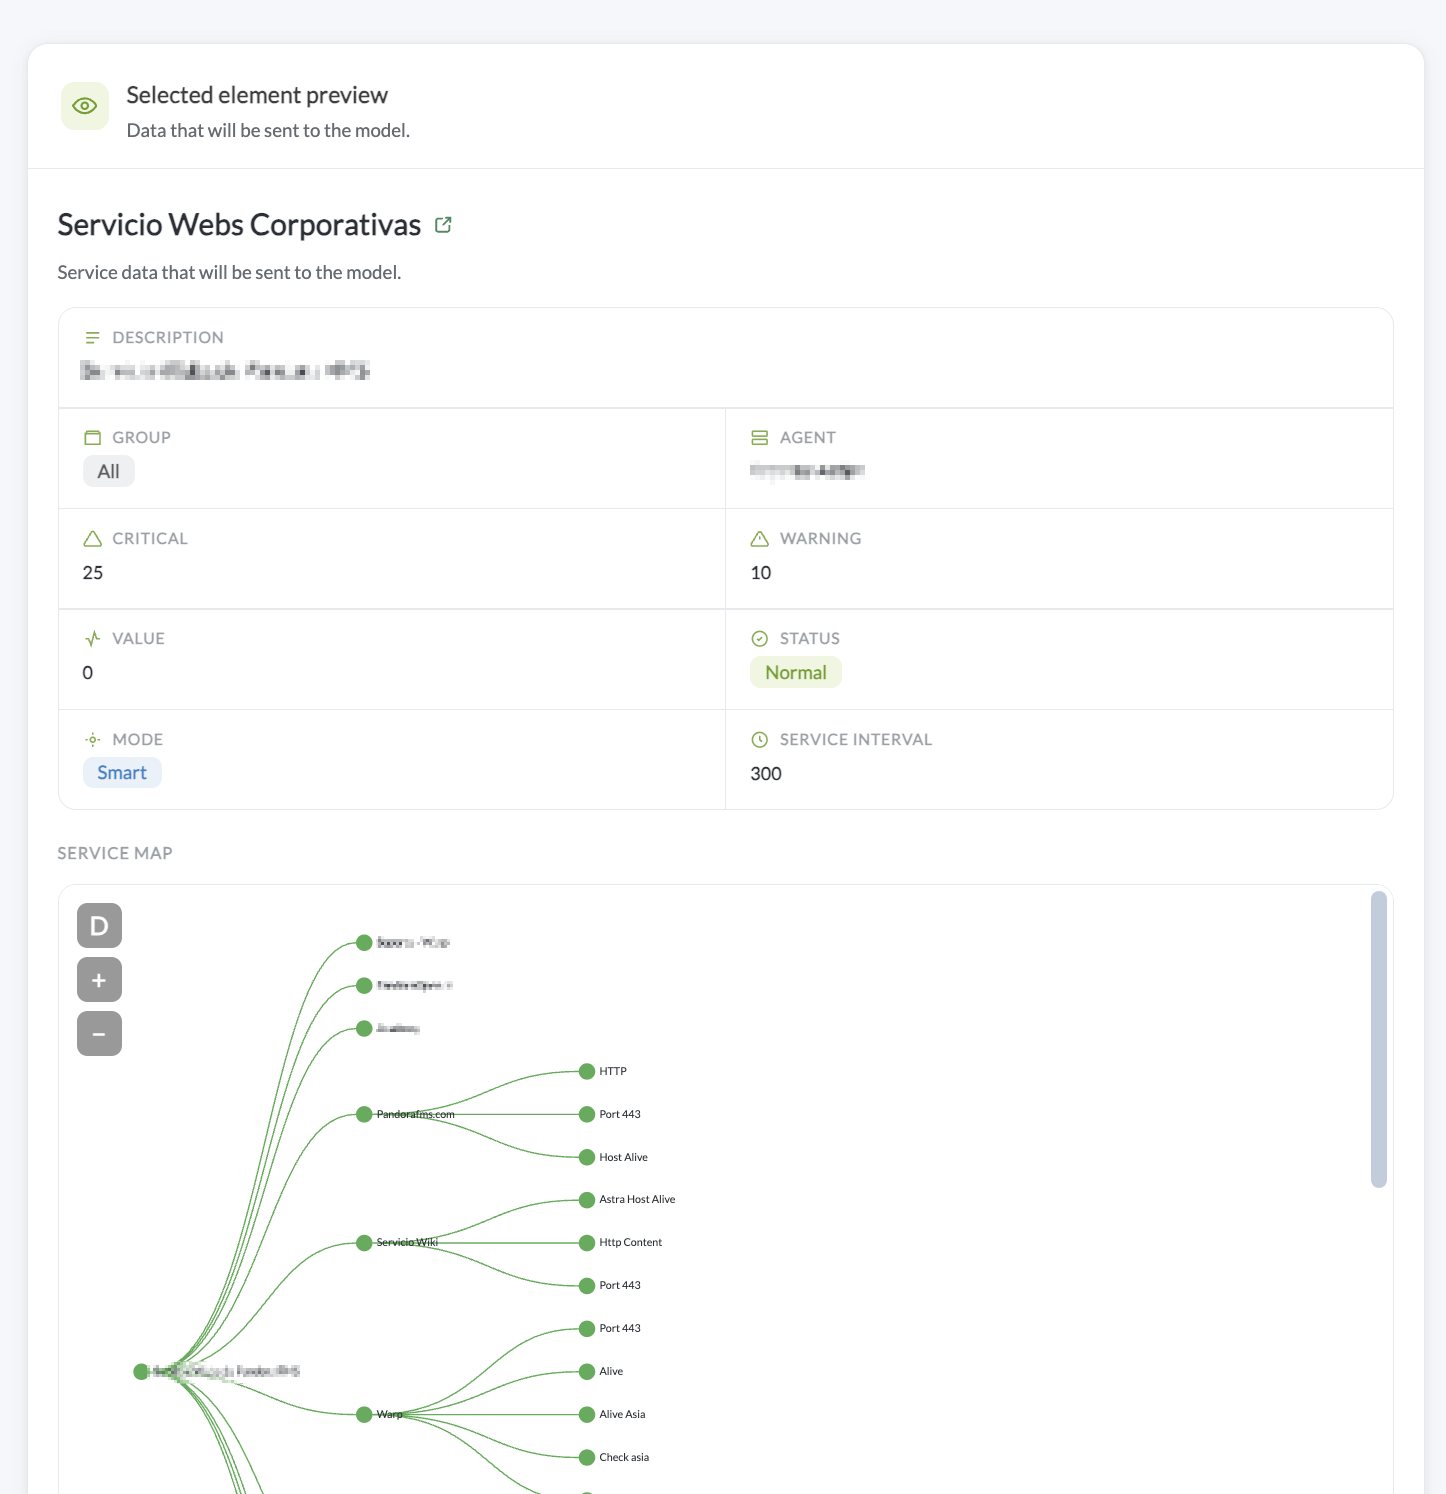The width and height of the screenshot is (1446, 1494).
Task: Select the Pandorafms.com node
Action: [364, 1115]
